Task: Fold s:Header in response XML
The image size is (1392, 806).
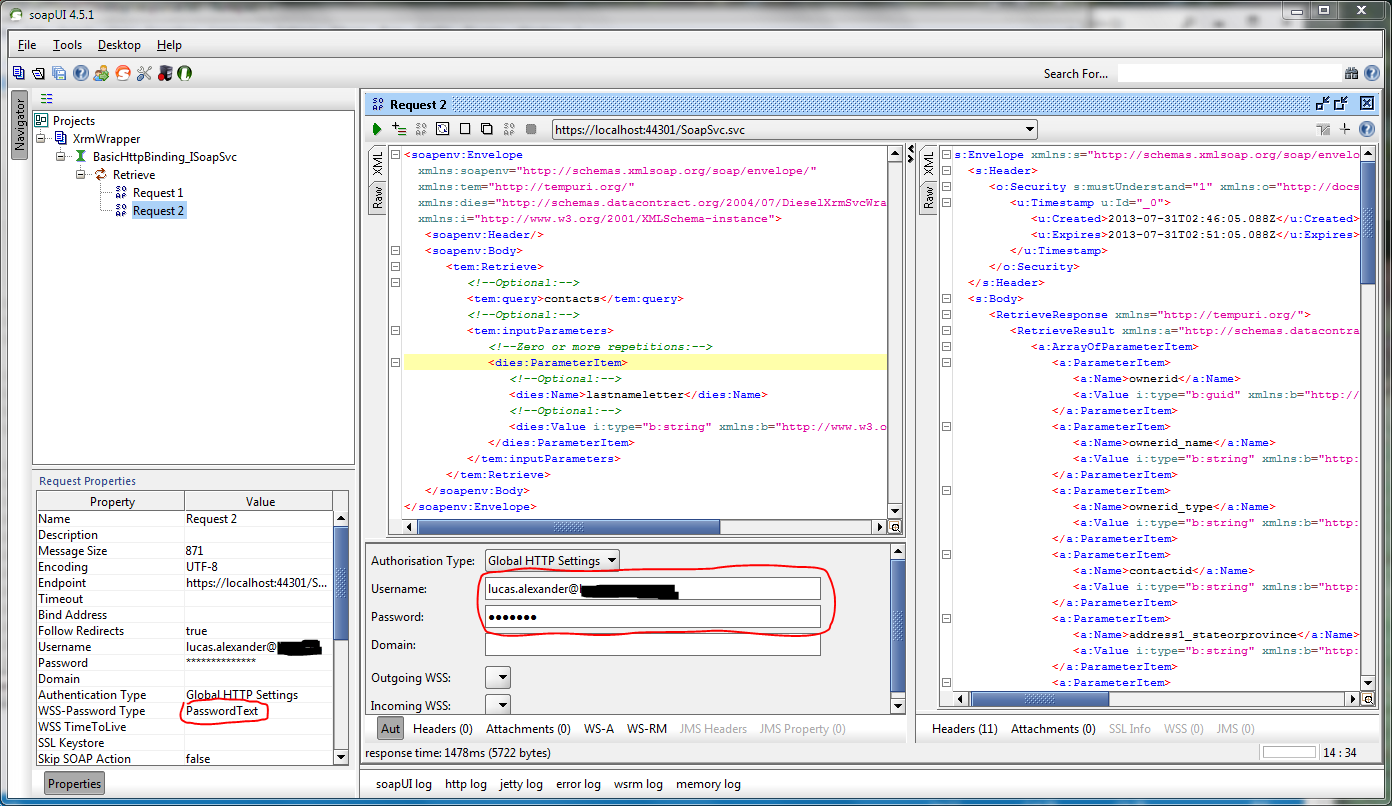Action: [946, 171]
